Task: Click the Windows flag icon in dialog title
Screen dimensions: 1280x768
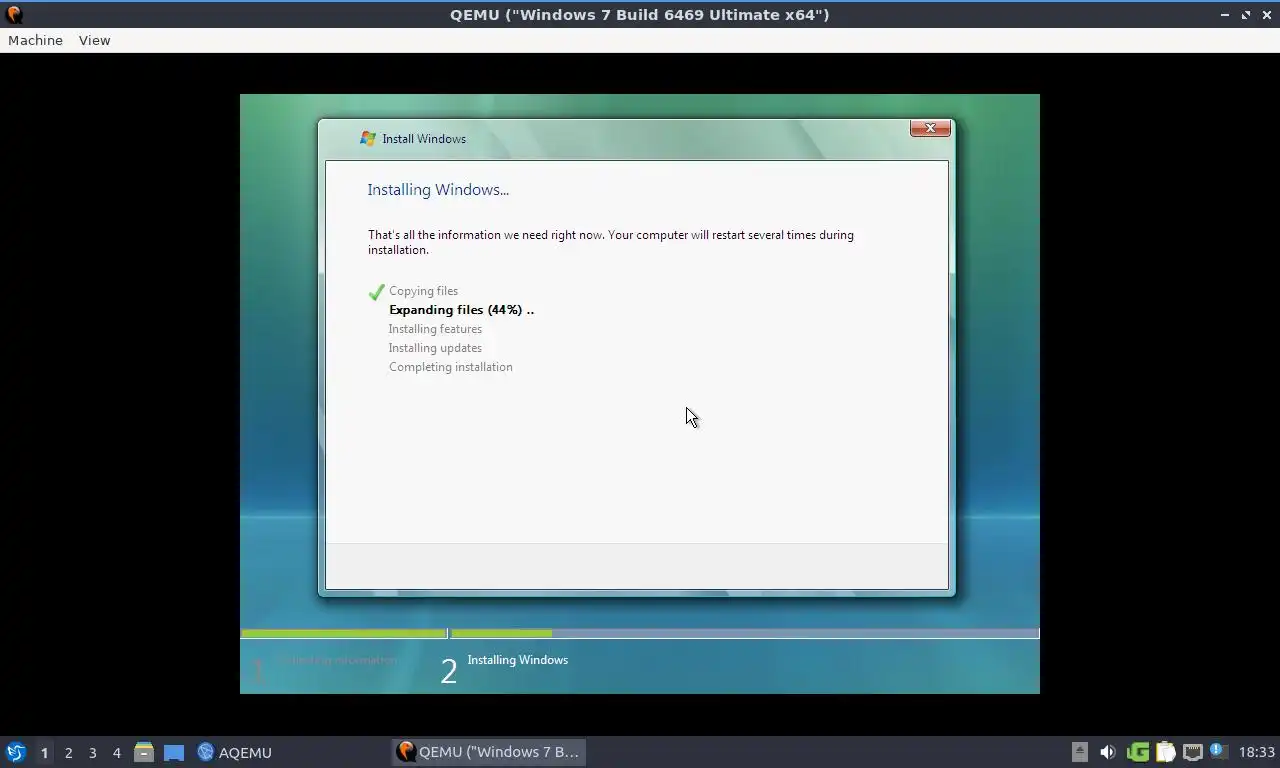Action: (x=368, y=139)
